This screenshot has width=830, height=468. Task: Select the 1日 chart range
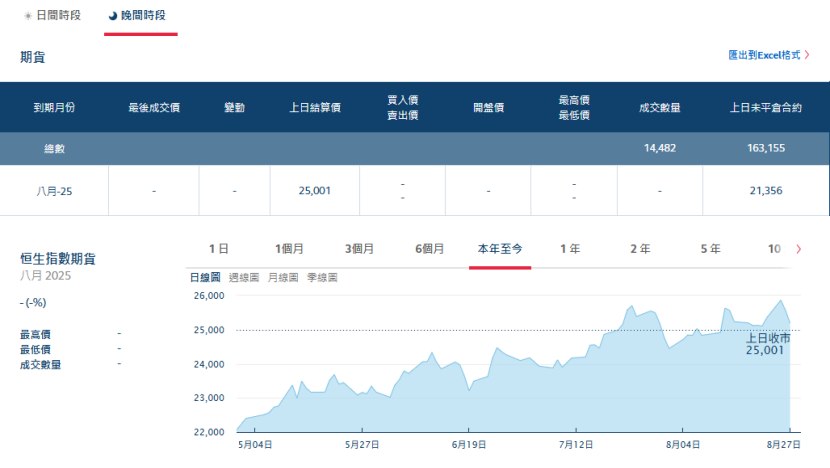[x=218, y=249]
